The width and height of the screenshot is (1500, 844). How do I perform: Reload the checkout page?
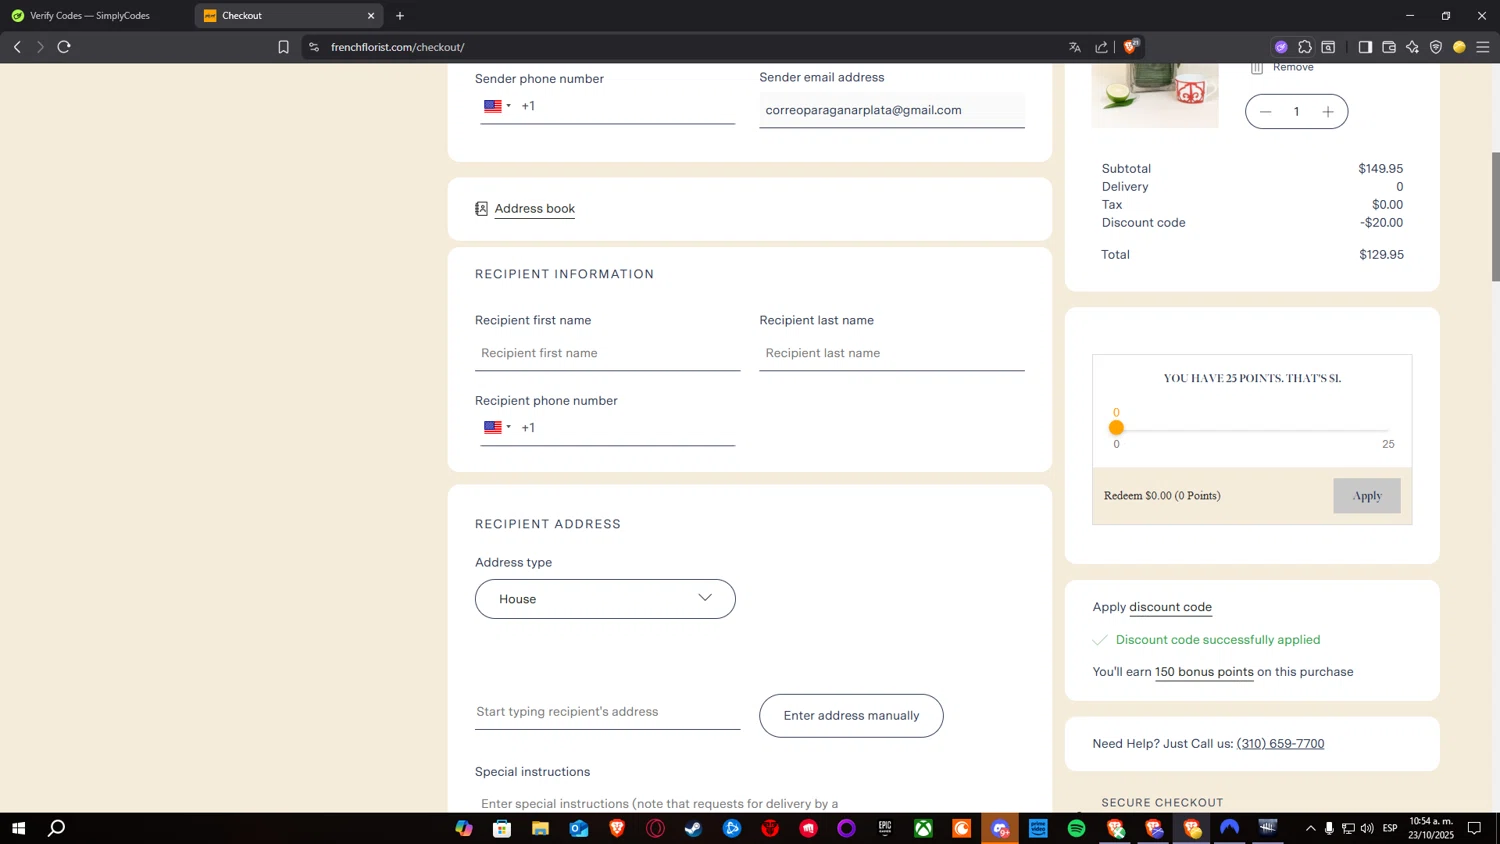pos(64,47)
